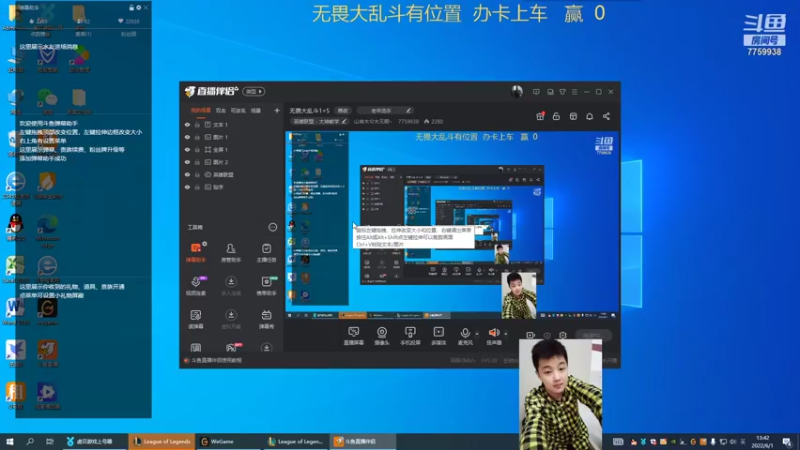Toggle visibility of 图片 1 layer

click(187, 137)
